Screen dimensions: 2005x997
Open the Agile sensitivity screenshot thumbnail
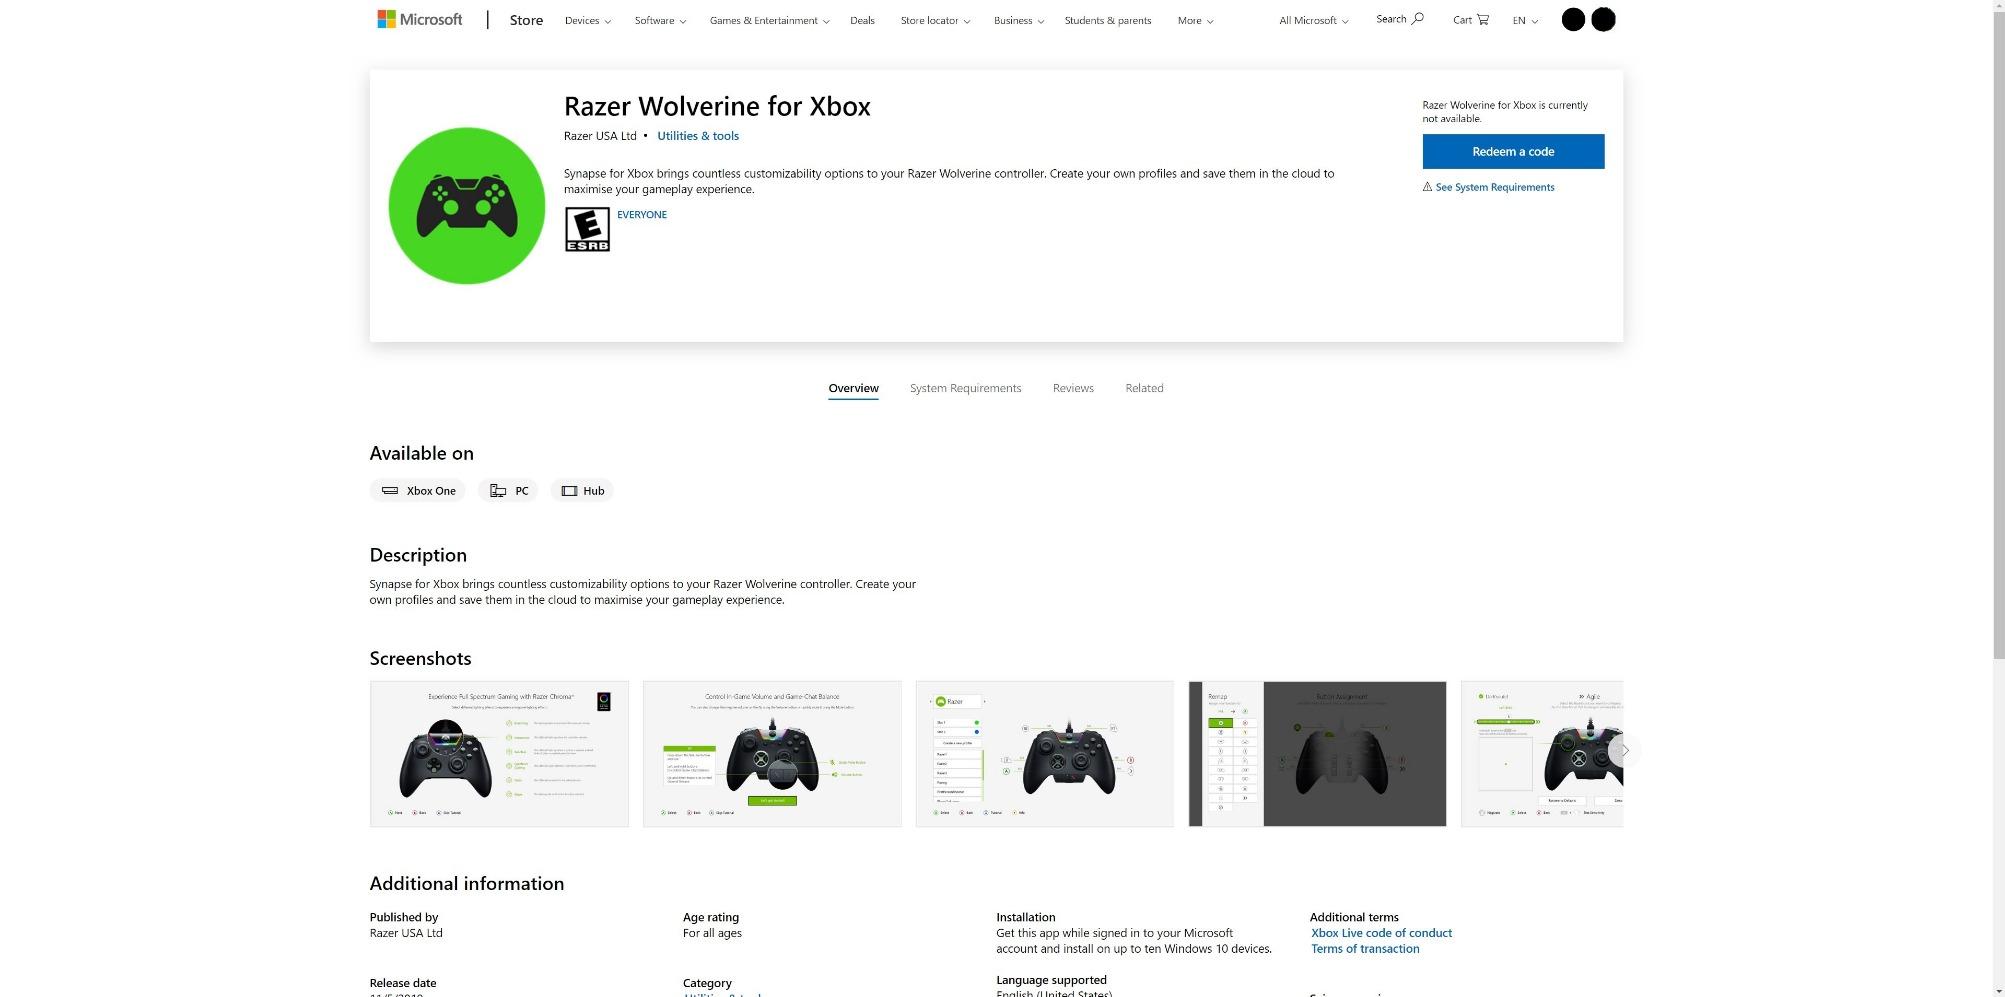[1542, 754]
